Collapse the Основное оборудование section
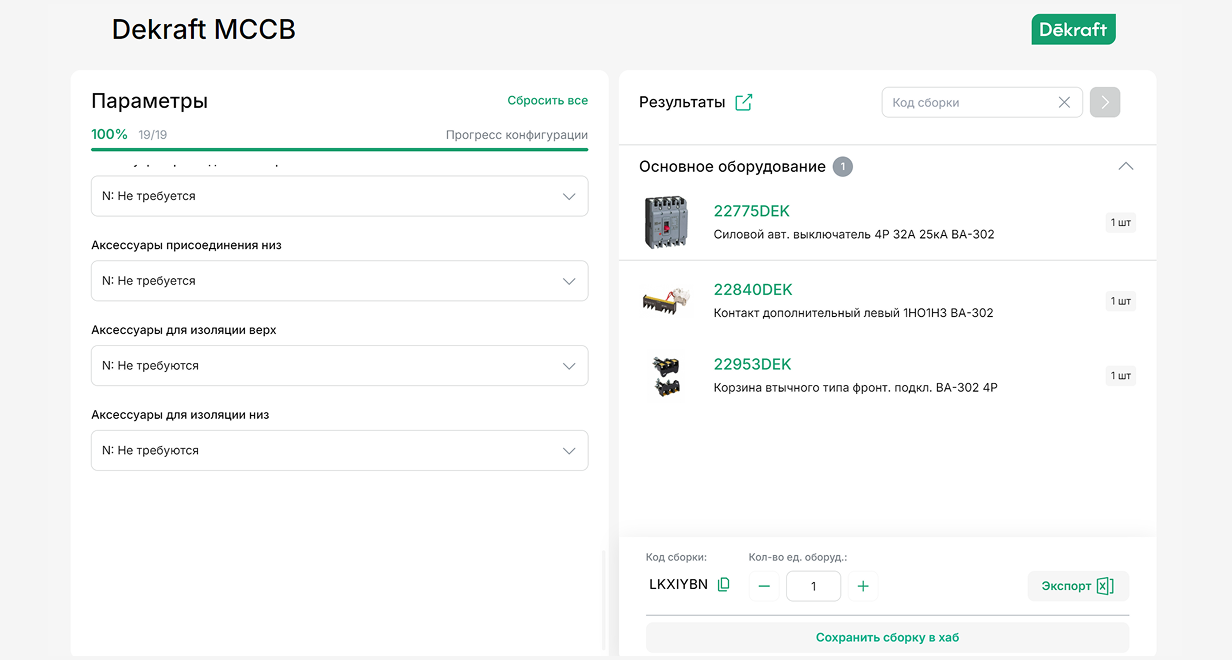The image size is (1232, 660). click(x=1125, y=166)
